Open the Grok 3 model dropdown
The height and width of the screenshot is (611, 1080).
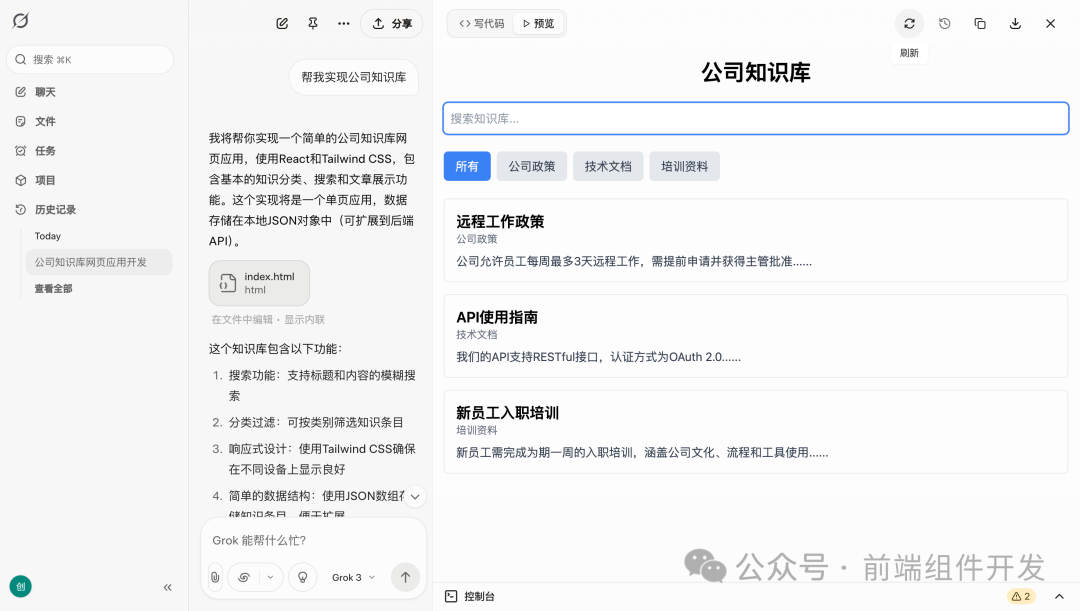[x=351, y=577]
